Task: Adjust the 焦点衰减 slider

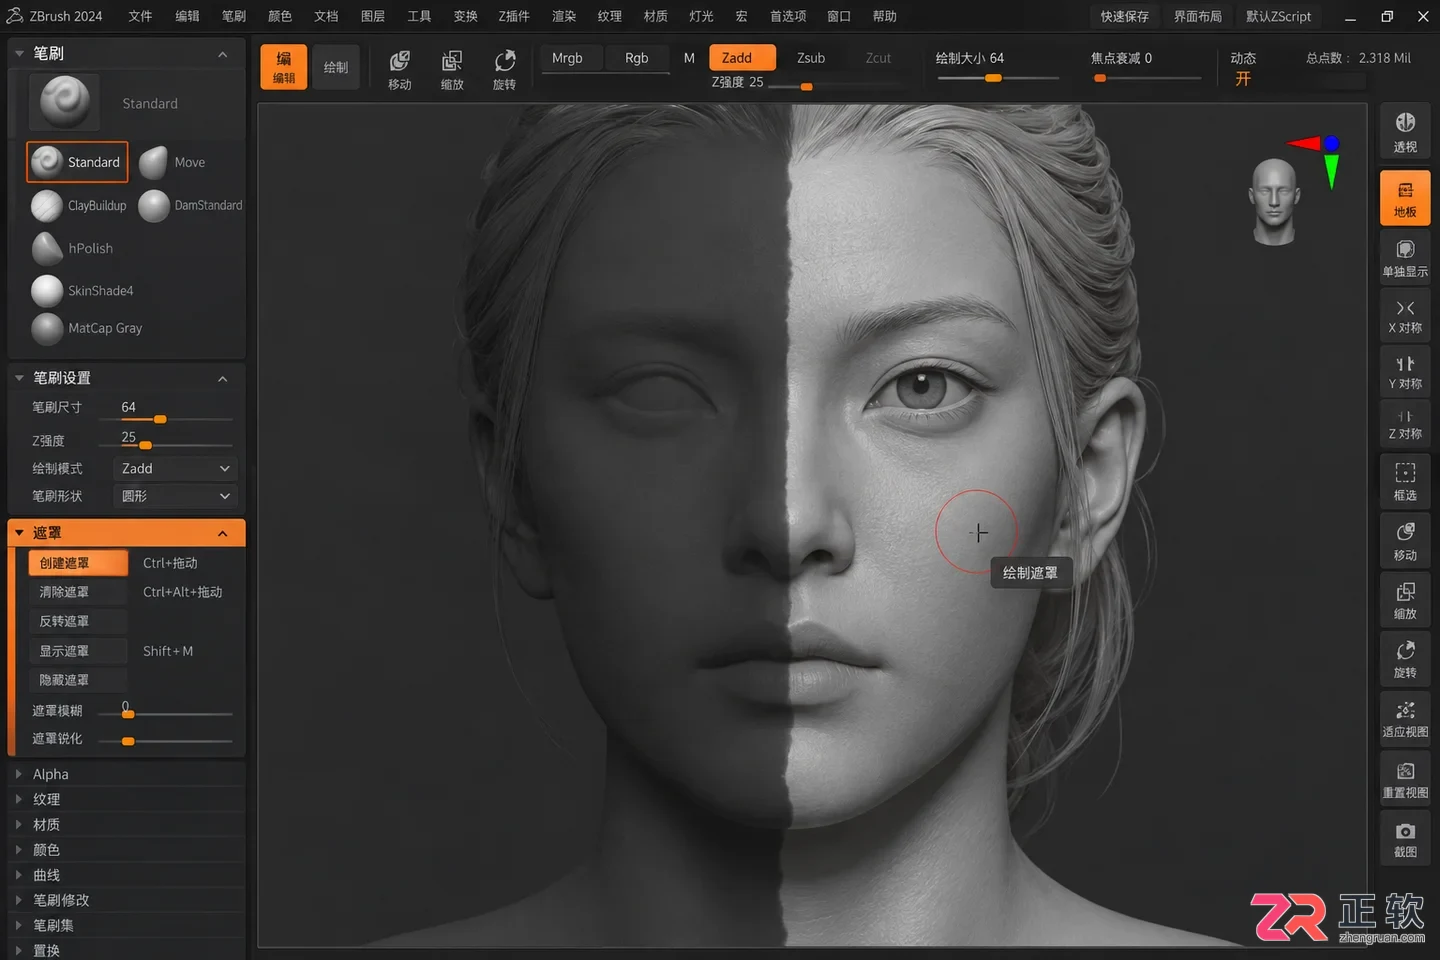Action: (x=1147, y=77)
